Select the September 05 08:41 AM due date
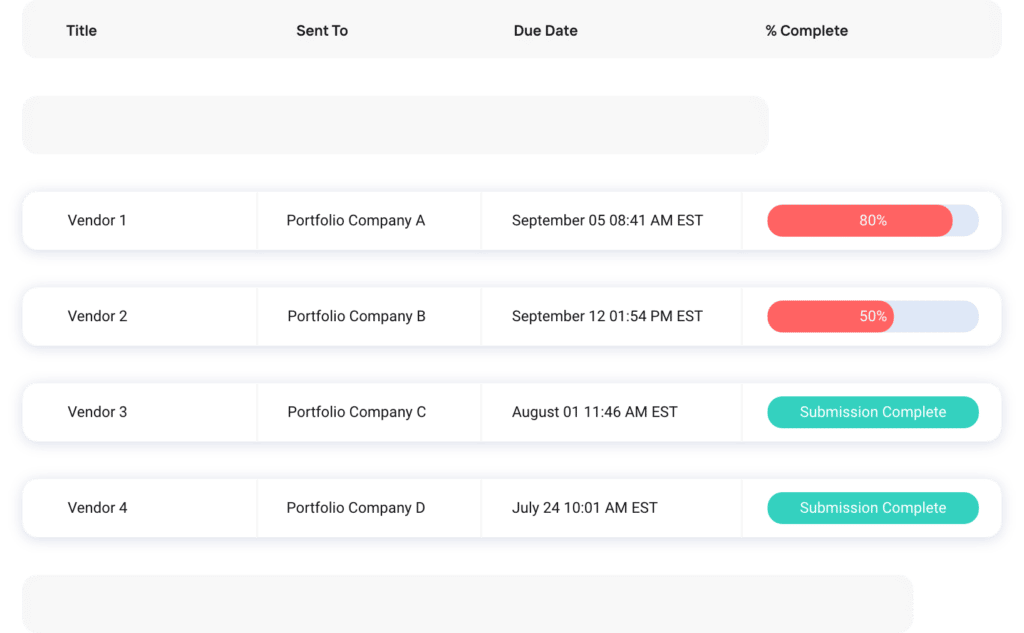Viewport: 1024px width, 633px height. 607,220
